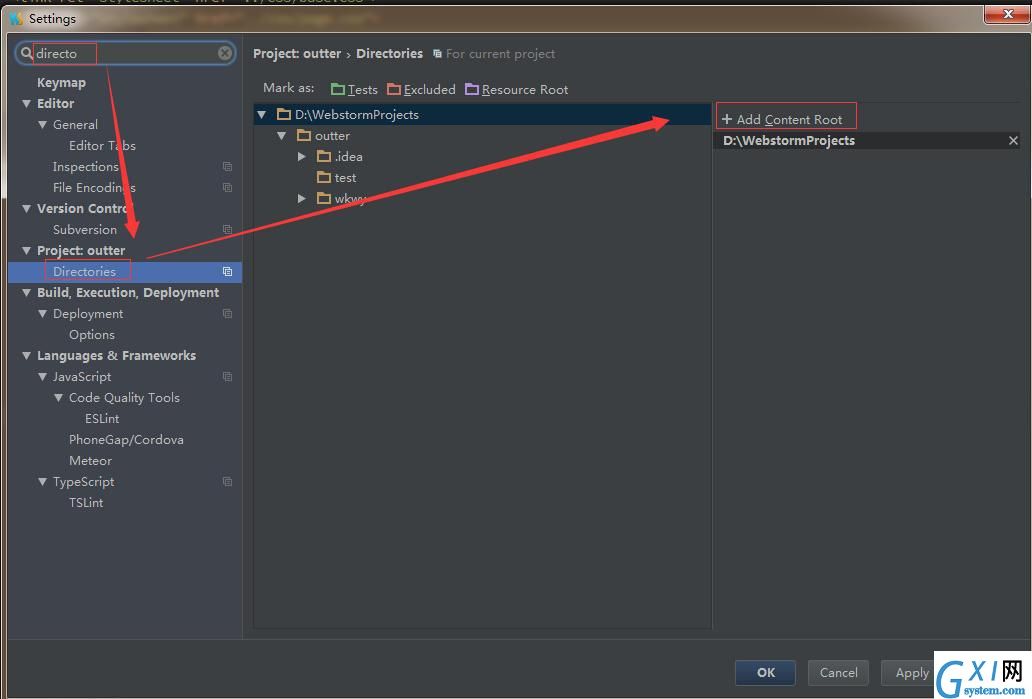Screen dimensions: 1032x699
Task: Click the folder icon of D:\WebstormProjects
Action: [284, 115]
